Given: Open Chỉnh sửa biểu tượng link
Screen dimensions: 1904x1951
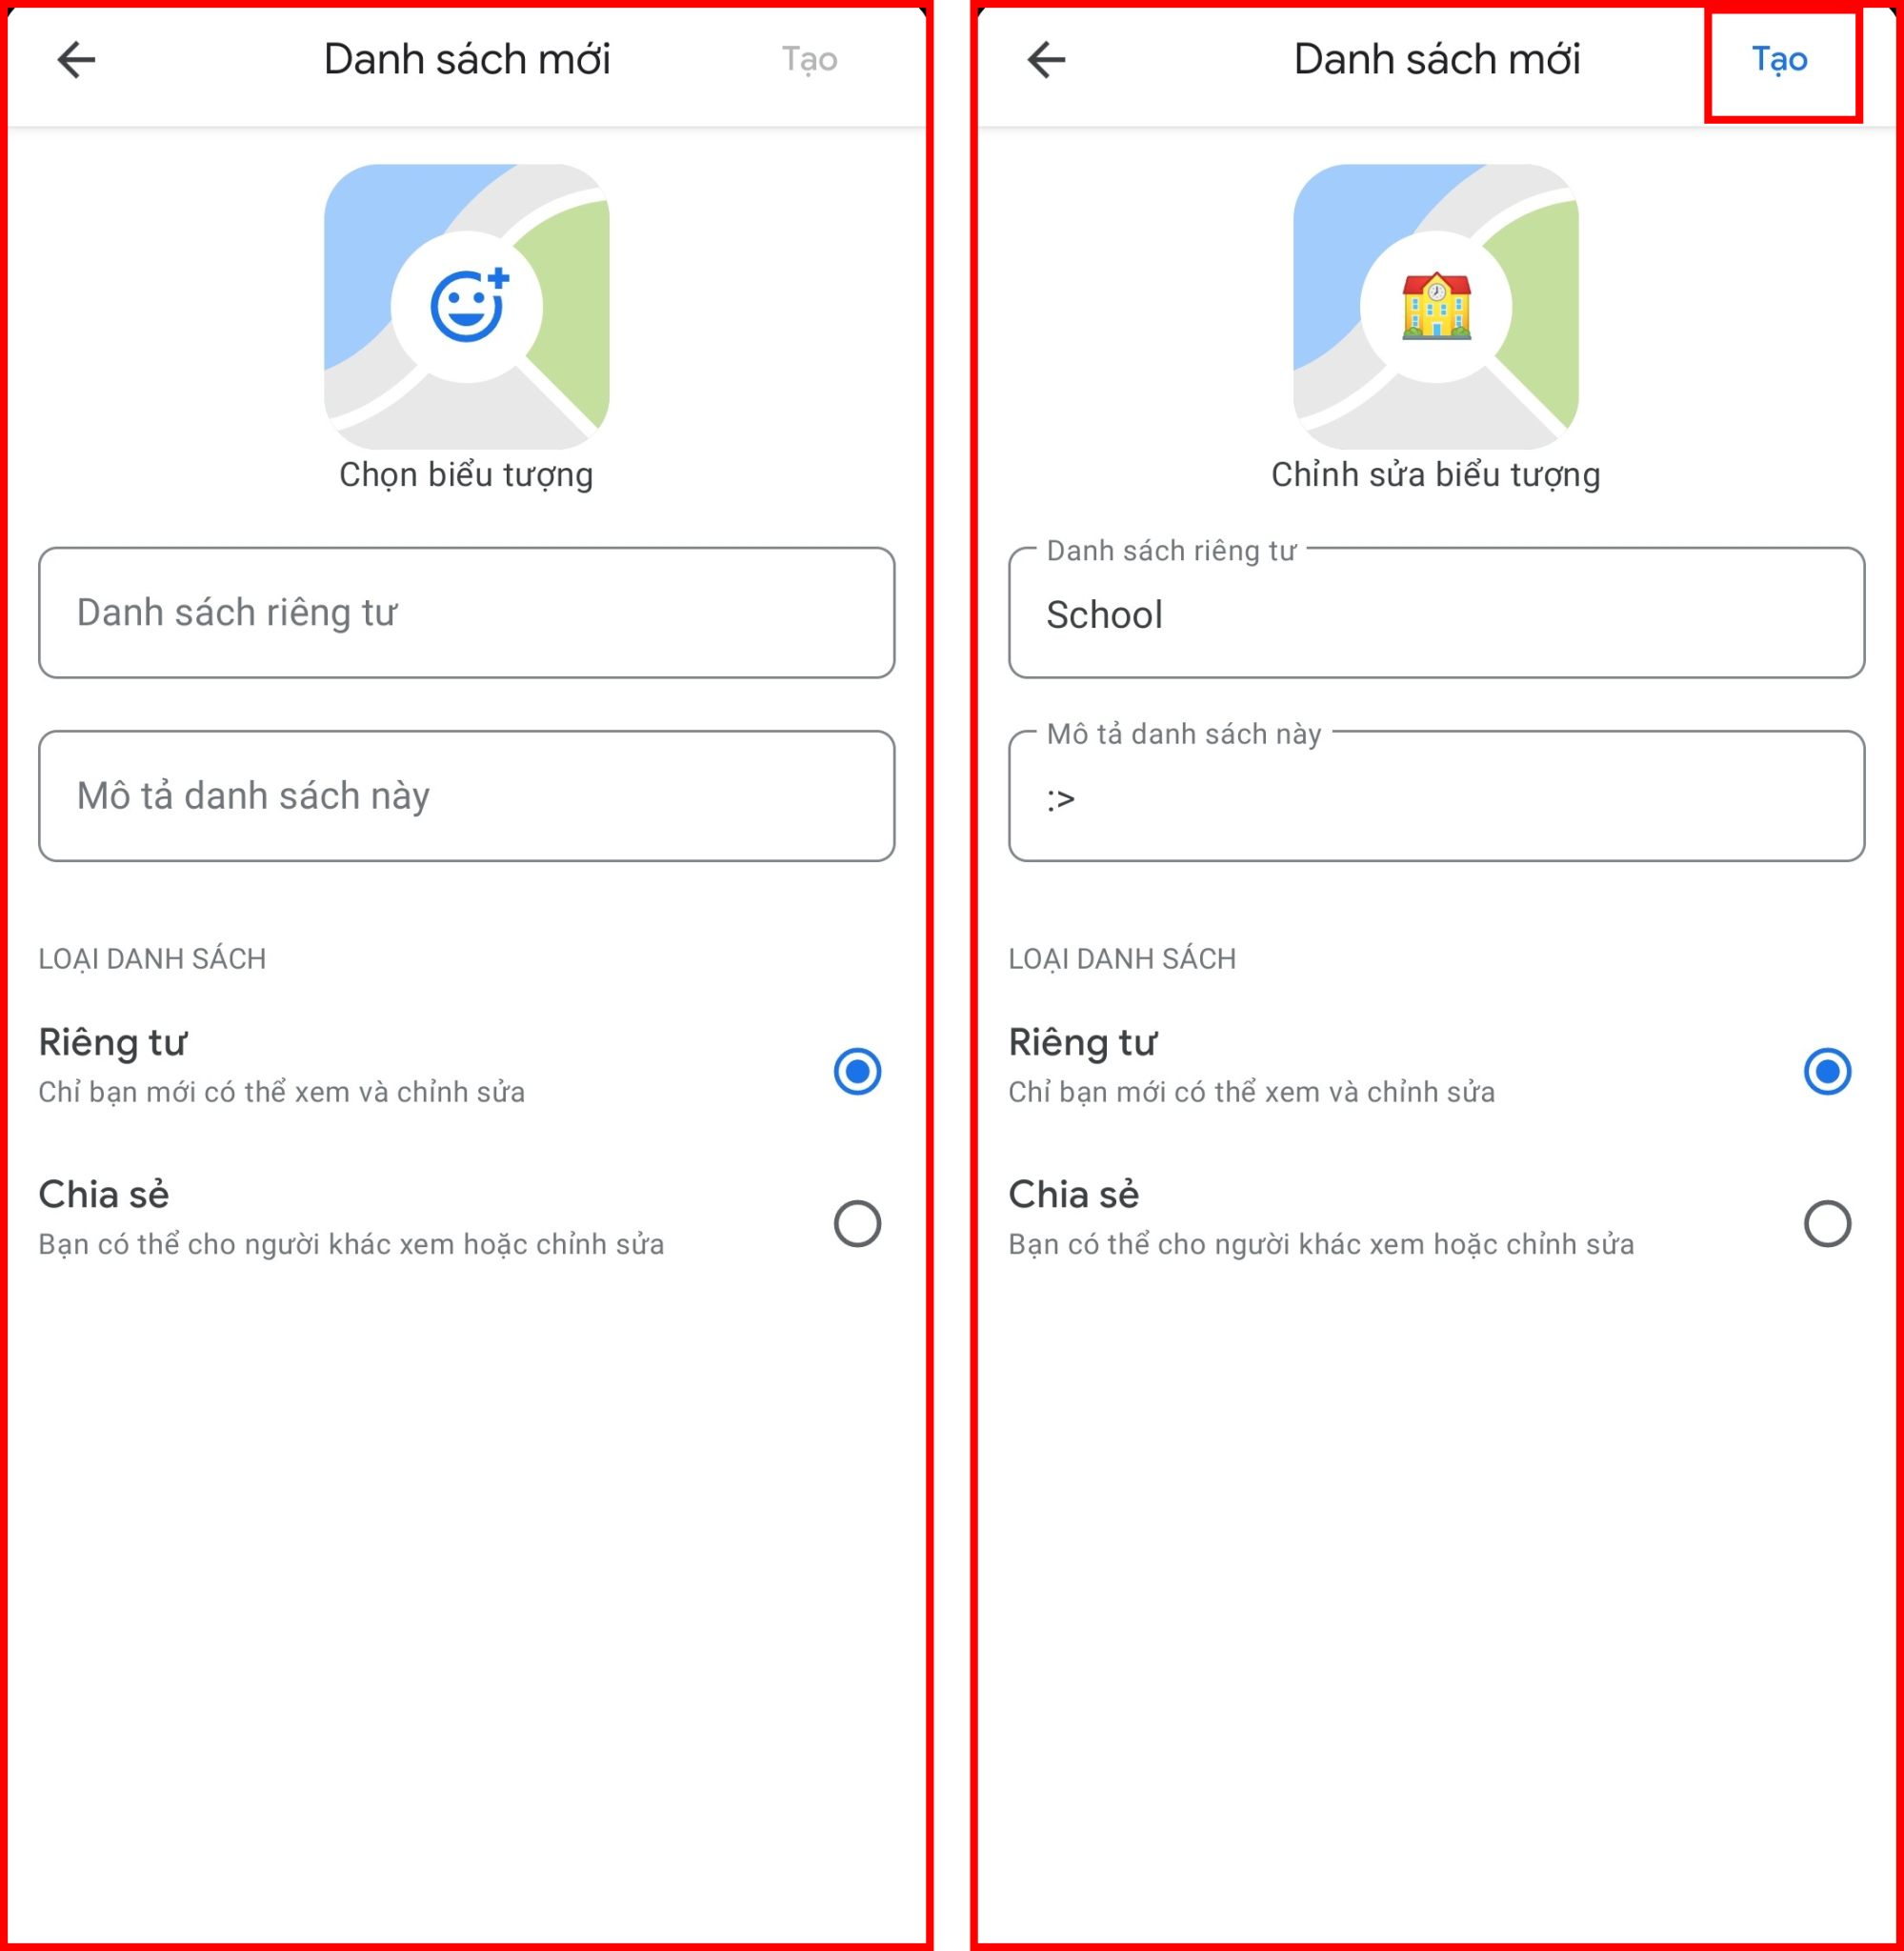Looking at the screenshot, I should [1436, 474].
